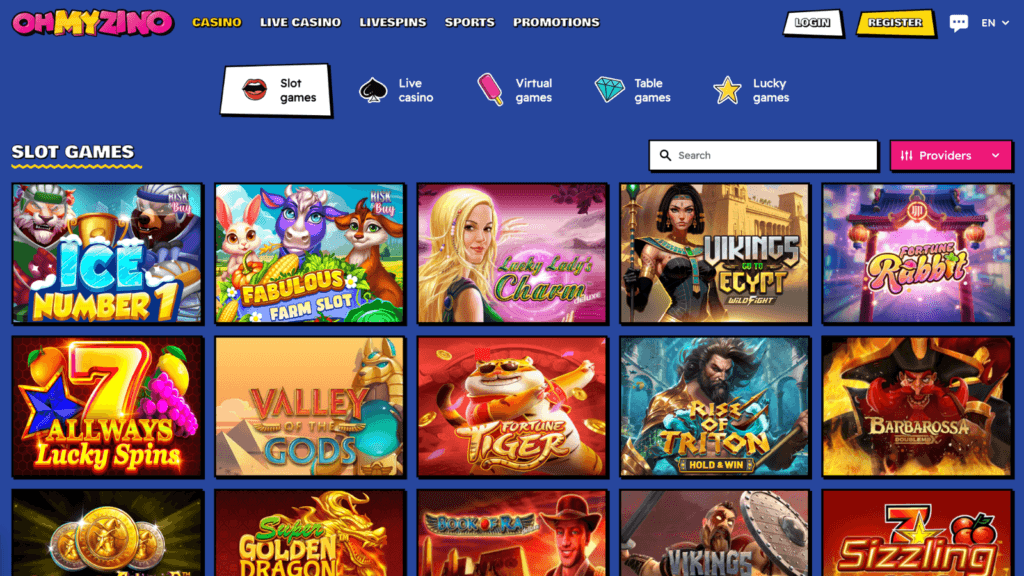This screenshot has height=576, width=1024.
Task: Click the red lips Slot games icon
Action: 254,89
